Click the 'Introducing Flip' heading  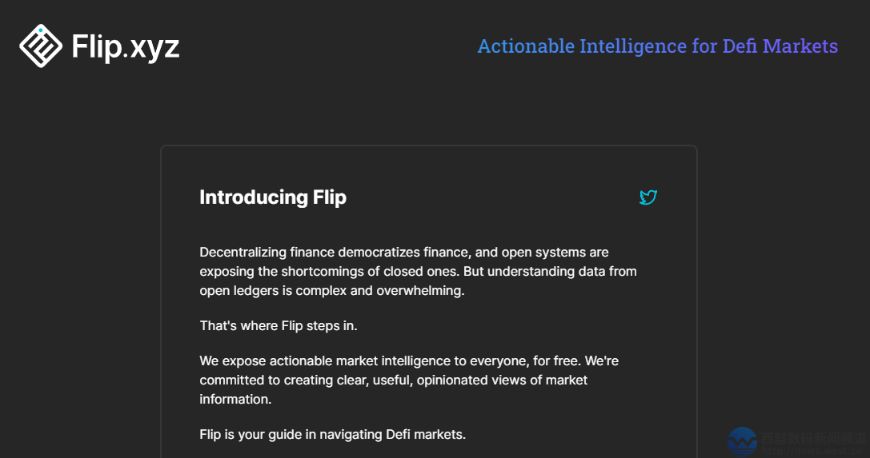(273, 197)
